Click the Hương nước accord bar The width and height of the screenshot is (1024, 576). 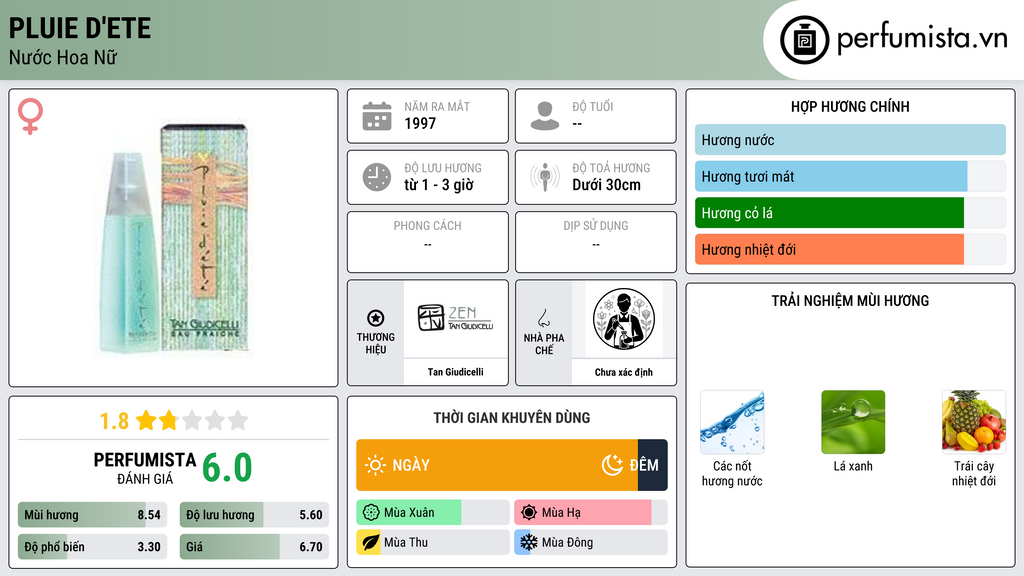[850, 140]
